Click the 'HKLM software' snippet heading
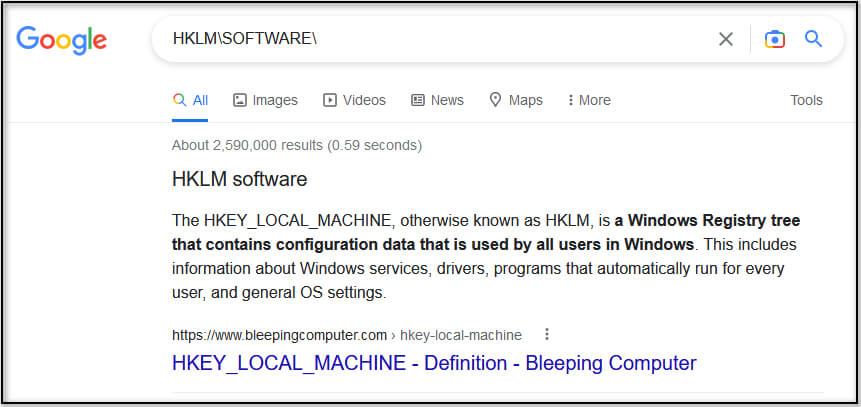 point(239,179)
